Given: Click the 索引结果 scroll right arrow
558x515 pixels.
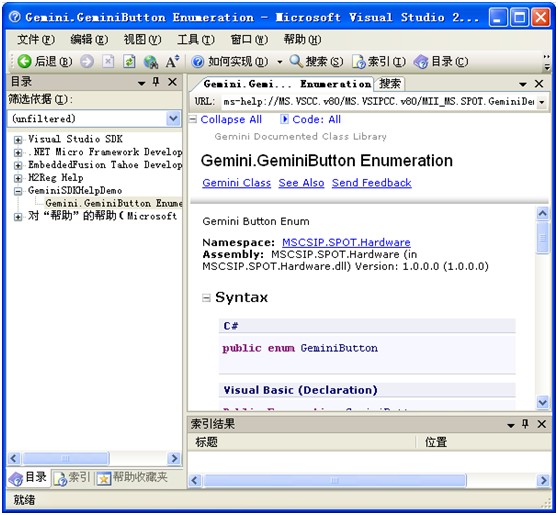Looking at the screenshot, I should [543, 481].
